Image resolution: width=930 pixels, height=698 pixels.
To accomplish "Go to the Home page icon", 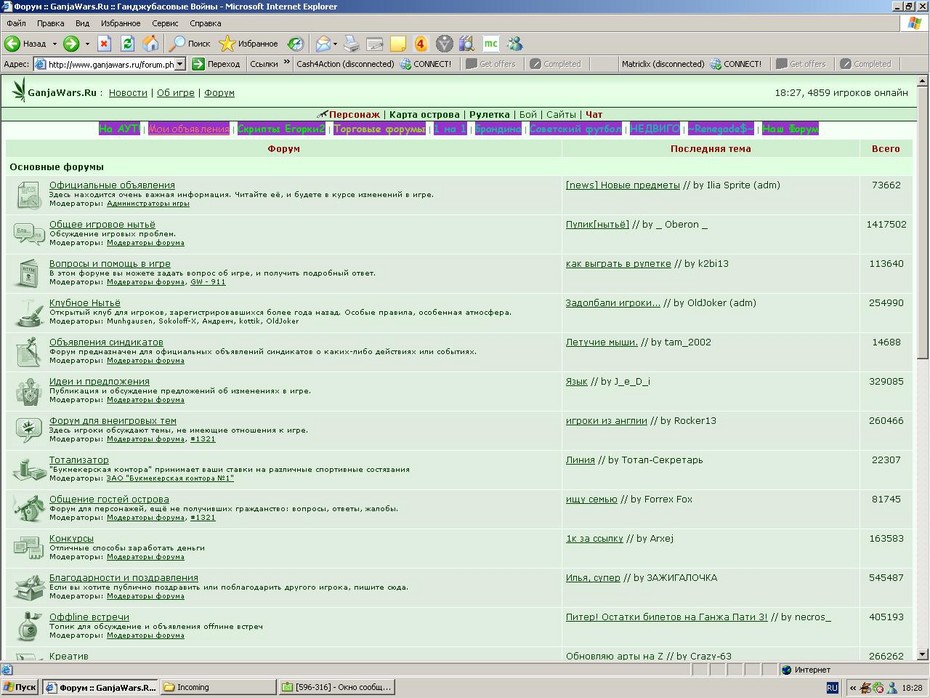I will pos(150,43).
